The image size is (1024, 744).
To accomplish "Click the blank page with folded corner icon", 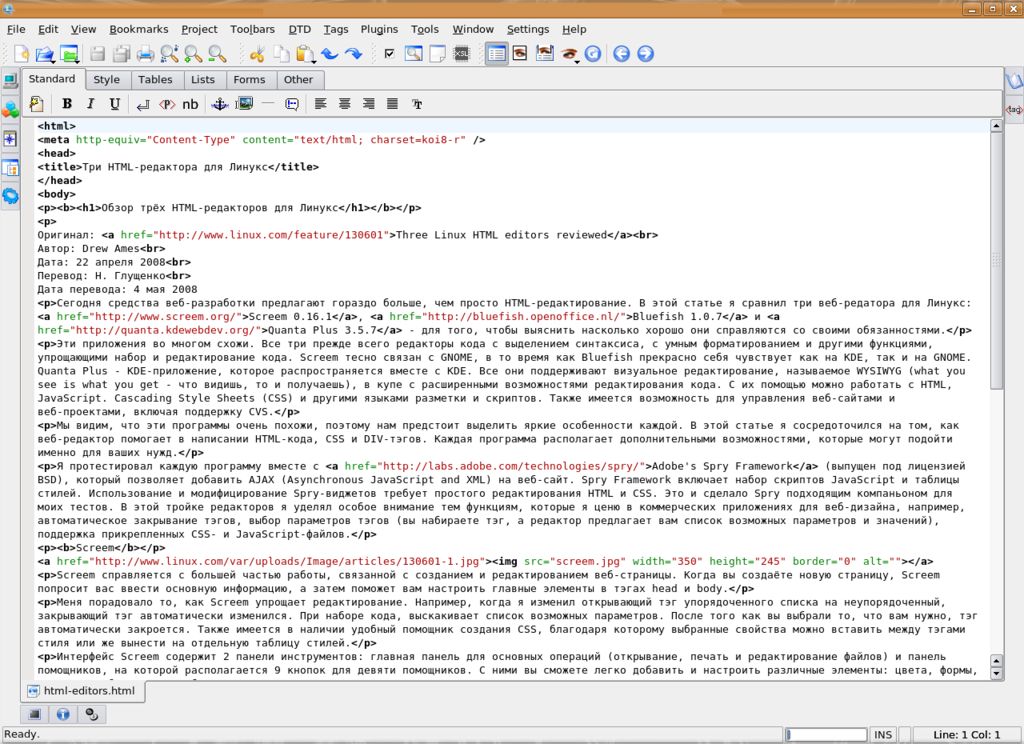I will coord(437,54).
